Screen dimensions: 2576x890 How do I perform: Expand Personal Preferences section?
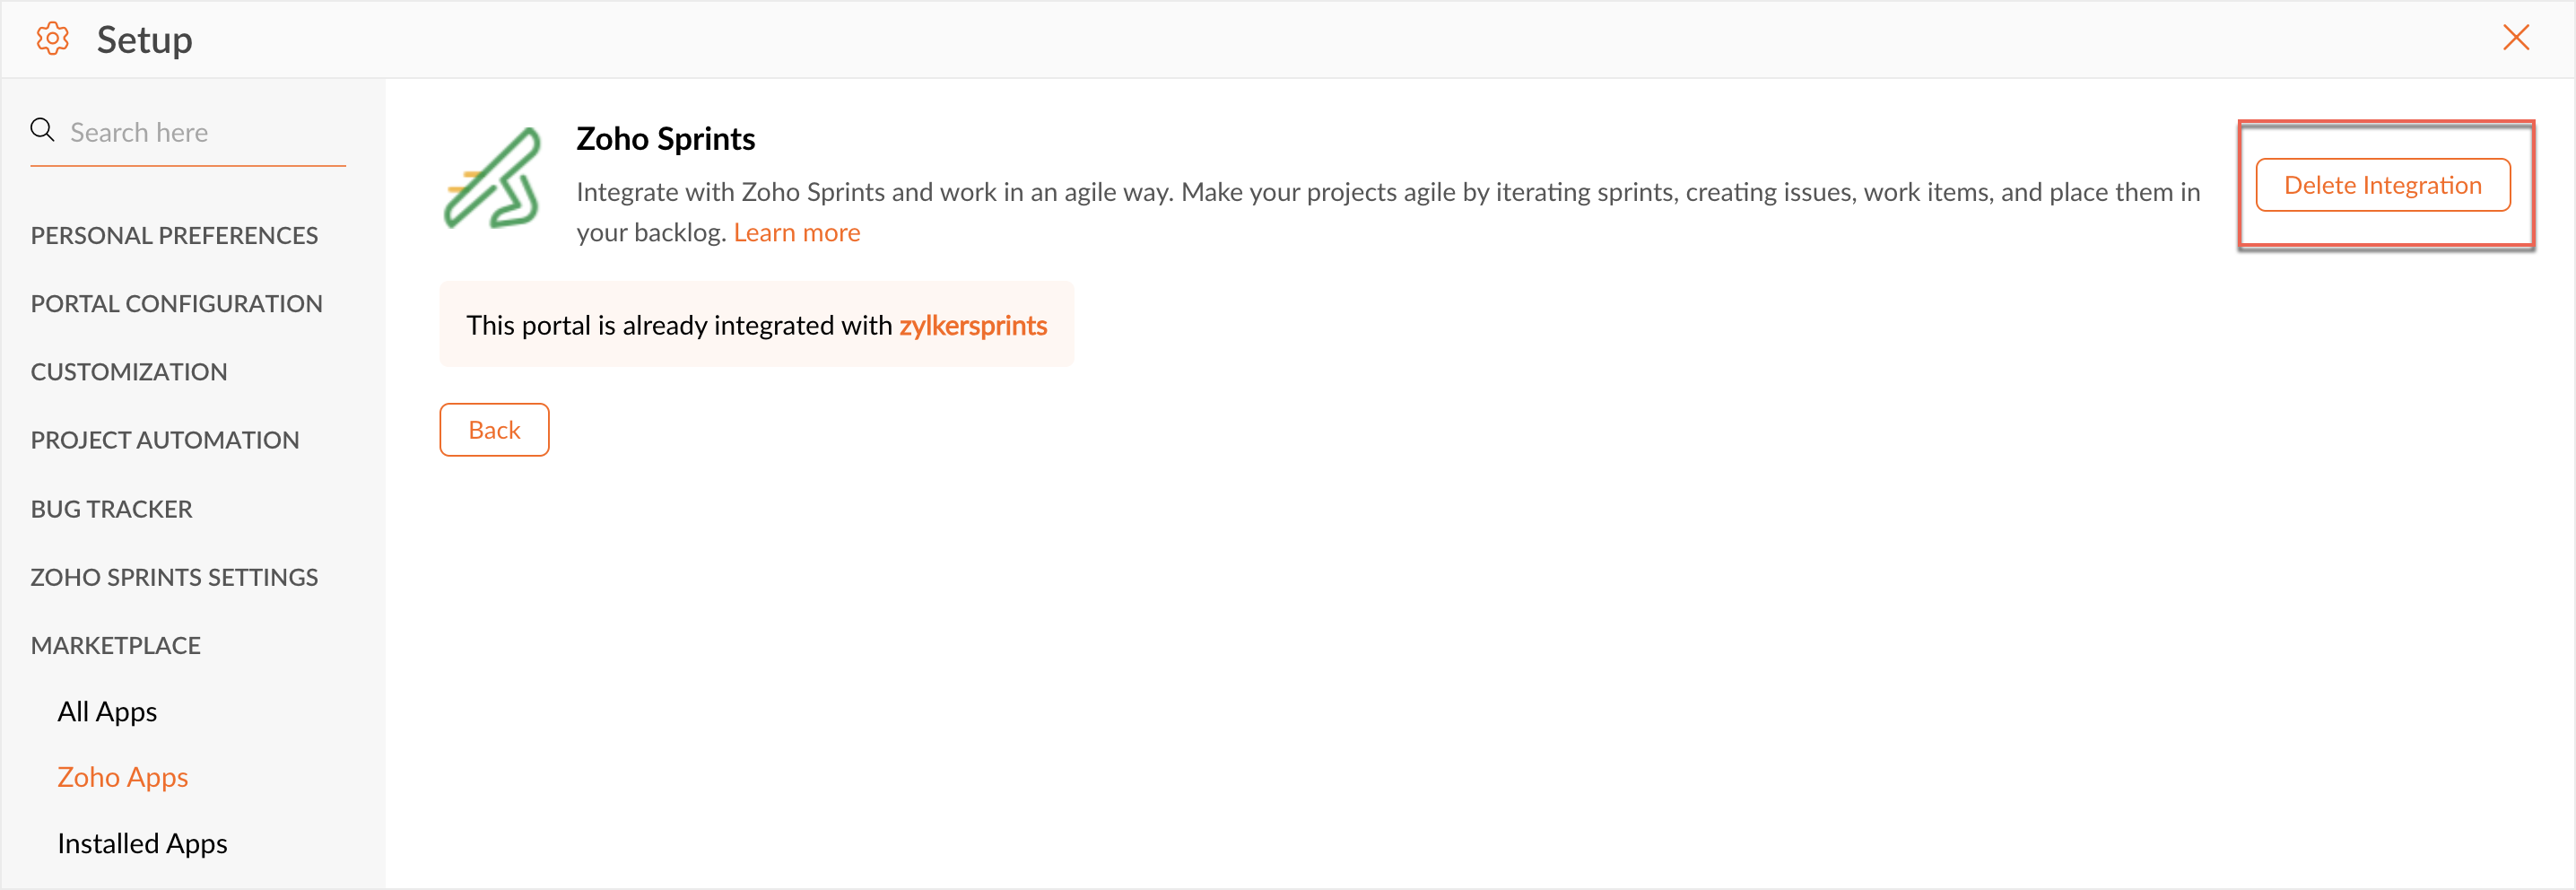point(174,235)
